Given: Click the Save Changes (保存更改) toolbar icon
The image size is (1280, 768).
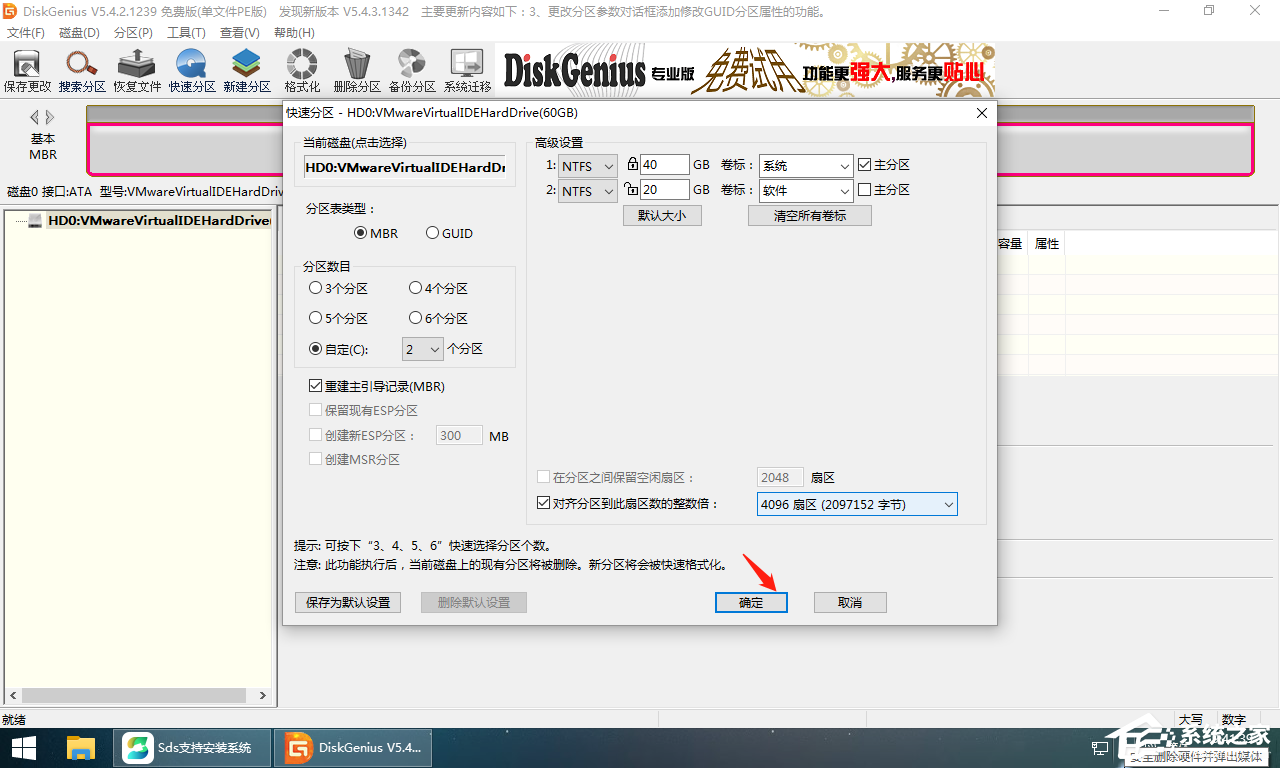Looking at the screenshot, I should tap(27, 71).
